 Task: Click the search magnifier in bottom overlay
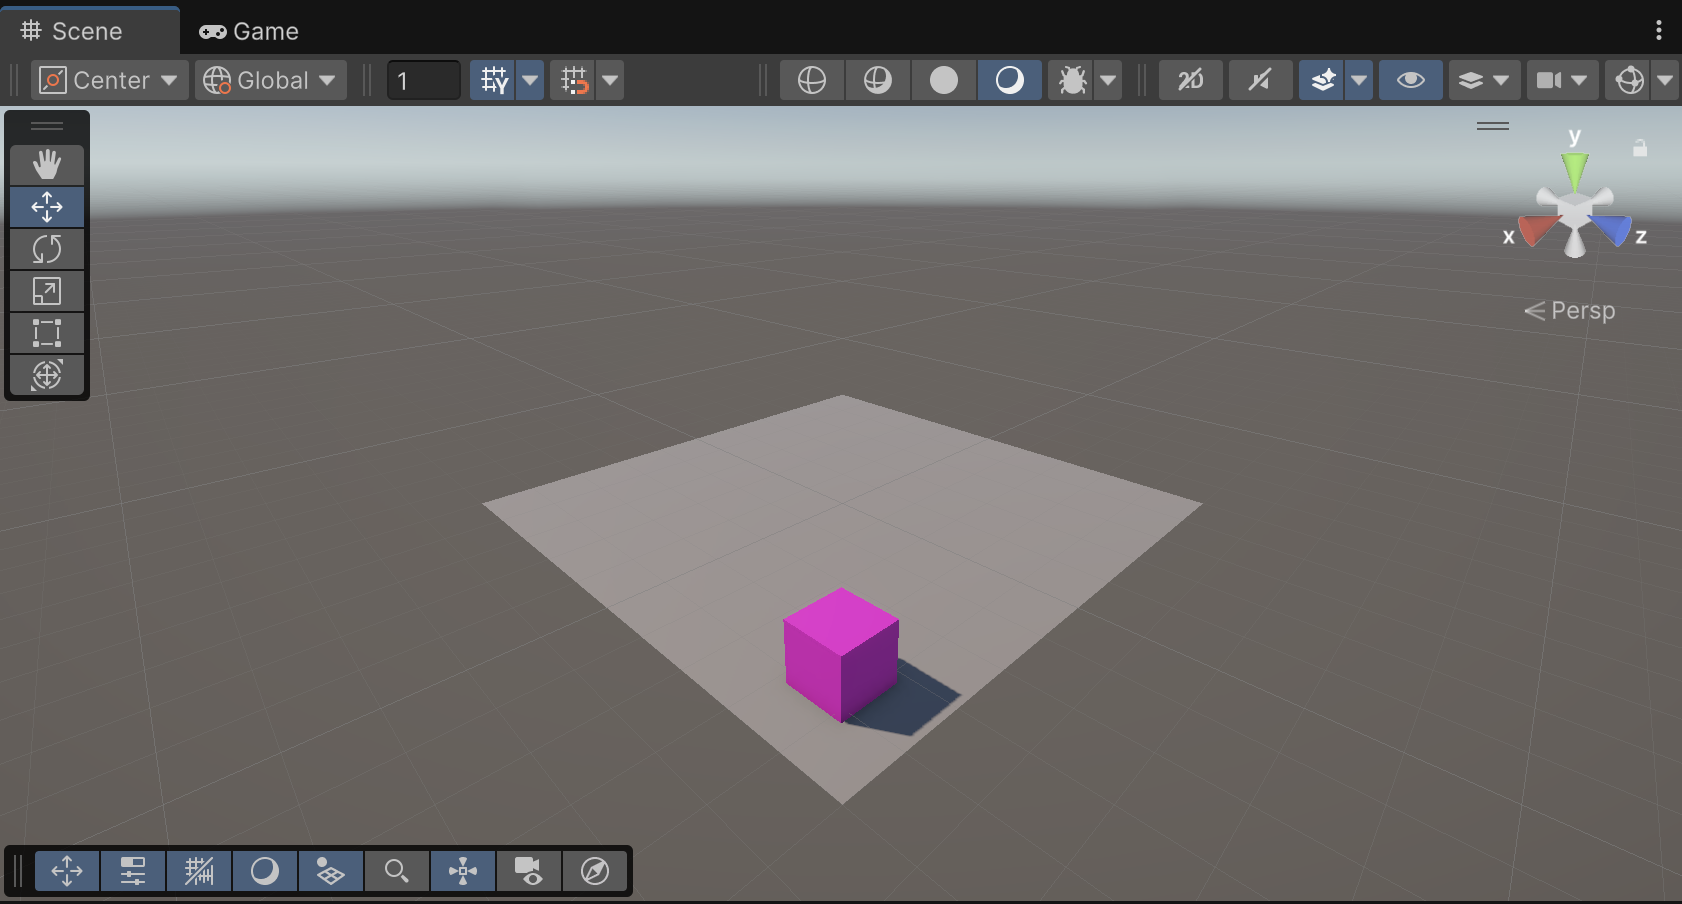[397, 871]
